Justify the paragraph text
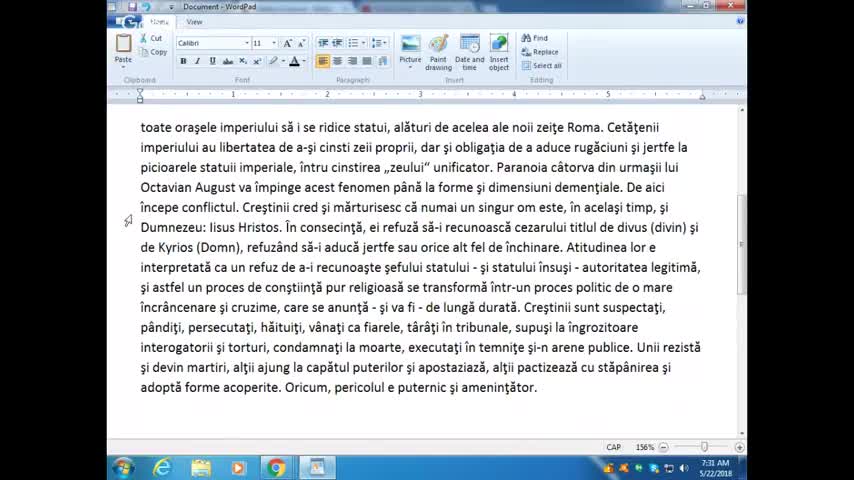Viewport: 854px width, 480px height. [367, 61]
